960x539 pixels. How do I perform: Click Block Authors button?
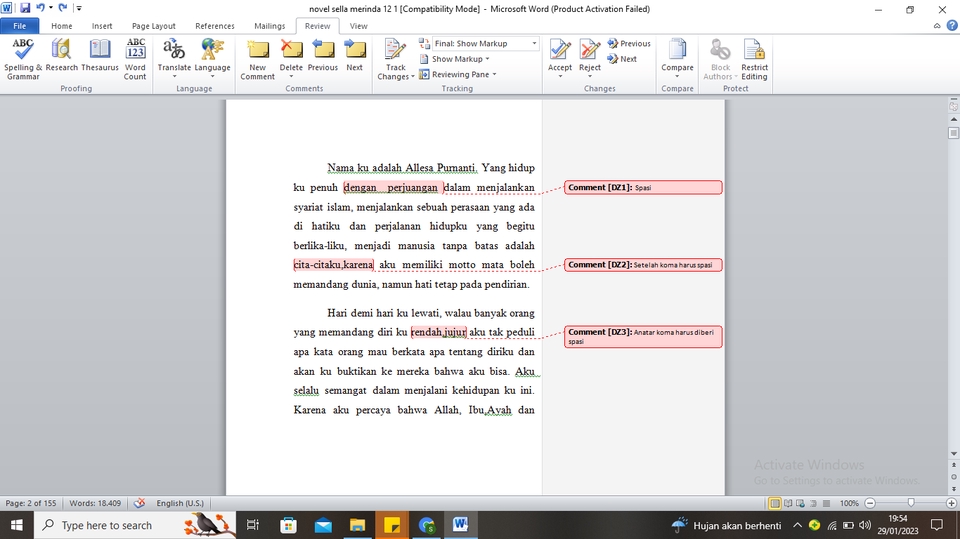(x=720, y=59)
